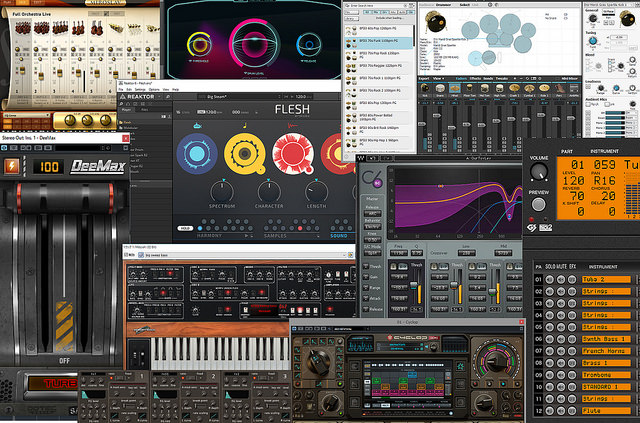Click the C6 logo in Waves plugin

pyautogui.click(x=371, y=178)
